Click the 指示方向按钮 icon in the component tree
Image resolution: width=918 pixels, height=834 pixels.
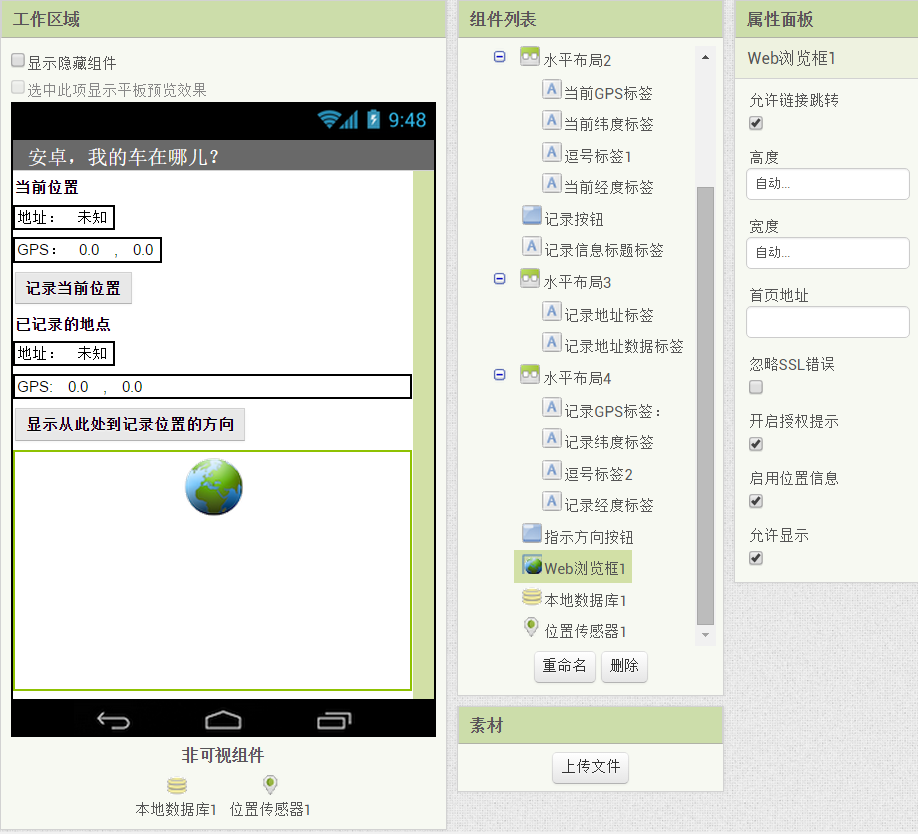532,535
